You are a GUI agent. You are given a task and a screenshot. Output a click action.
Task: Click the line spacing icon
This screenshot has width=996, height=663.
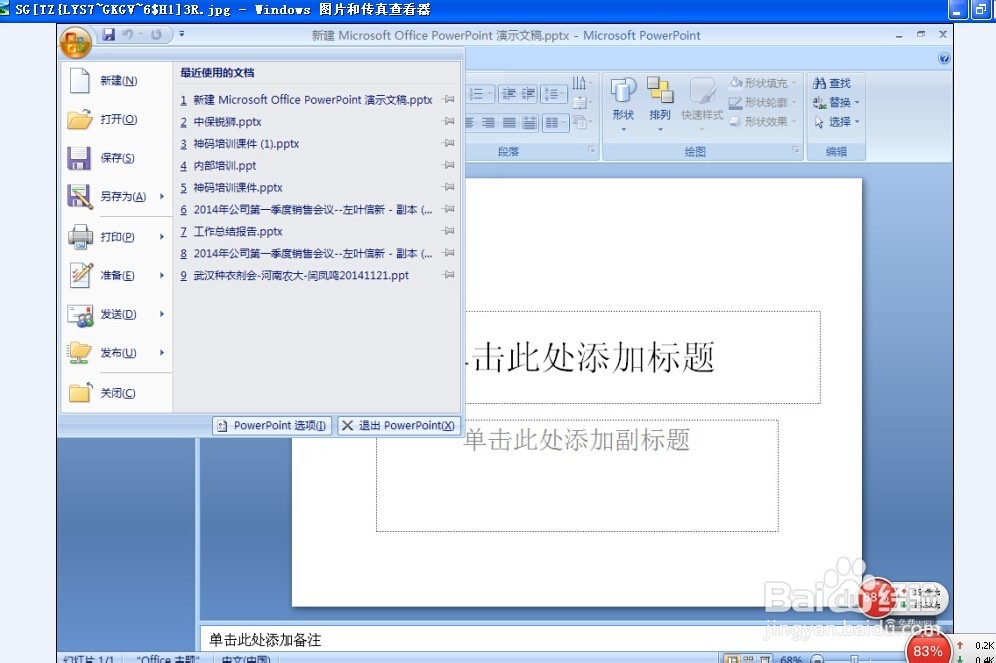click(551, 94)
